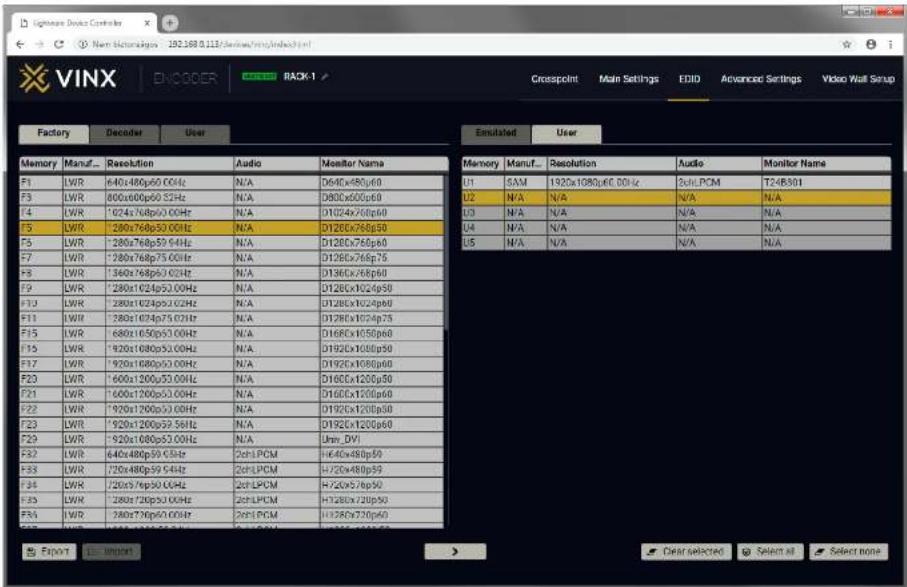This screenshot has height=587, width=907.
Task: Click the Export button
Action: 49,552
